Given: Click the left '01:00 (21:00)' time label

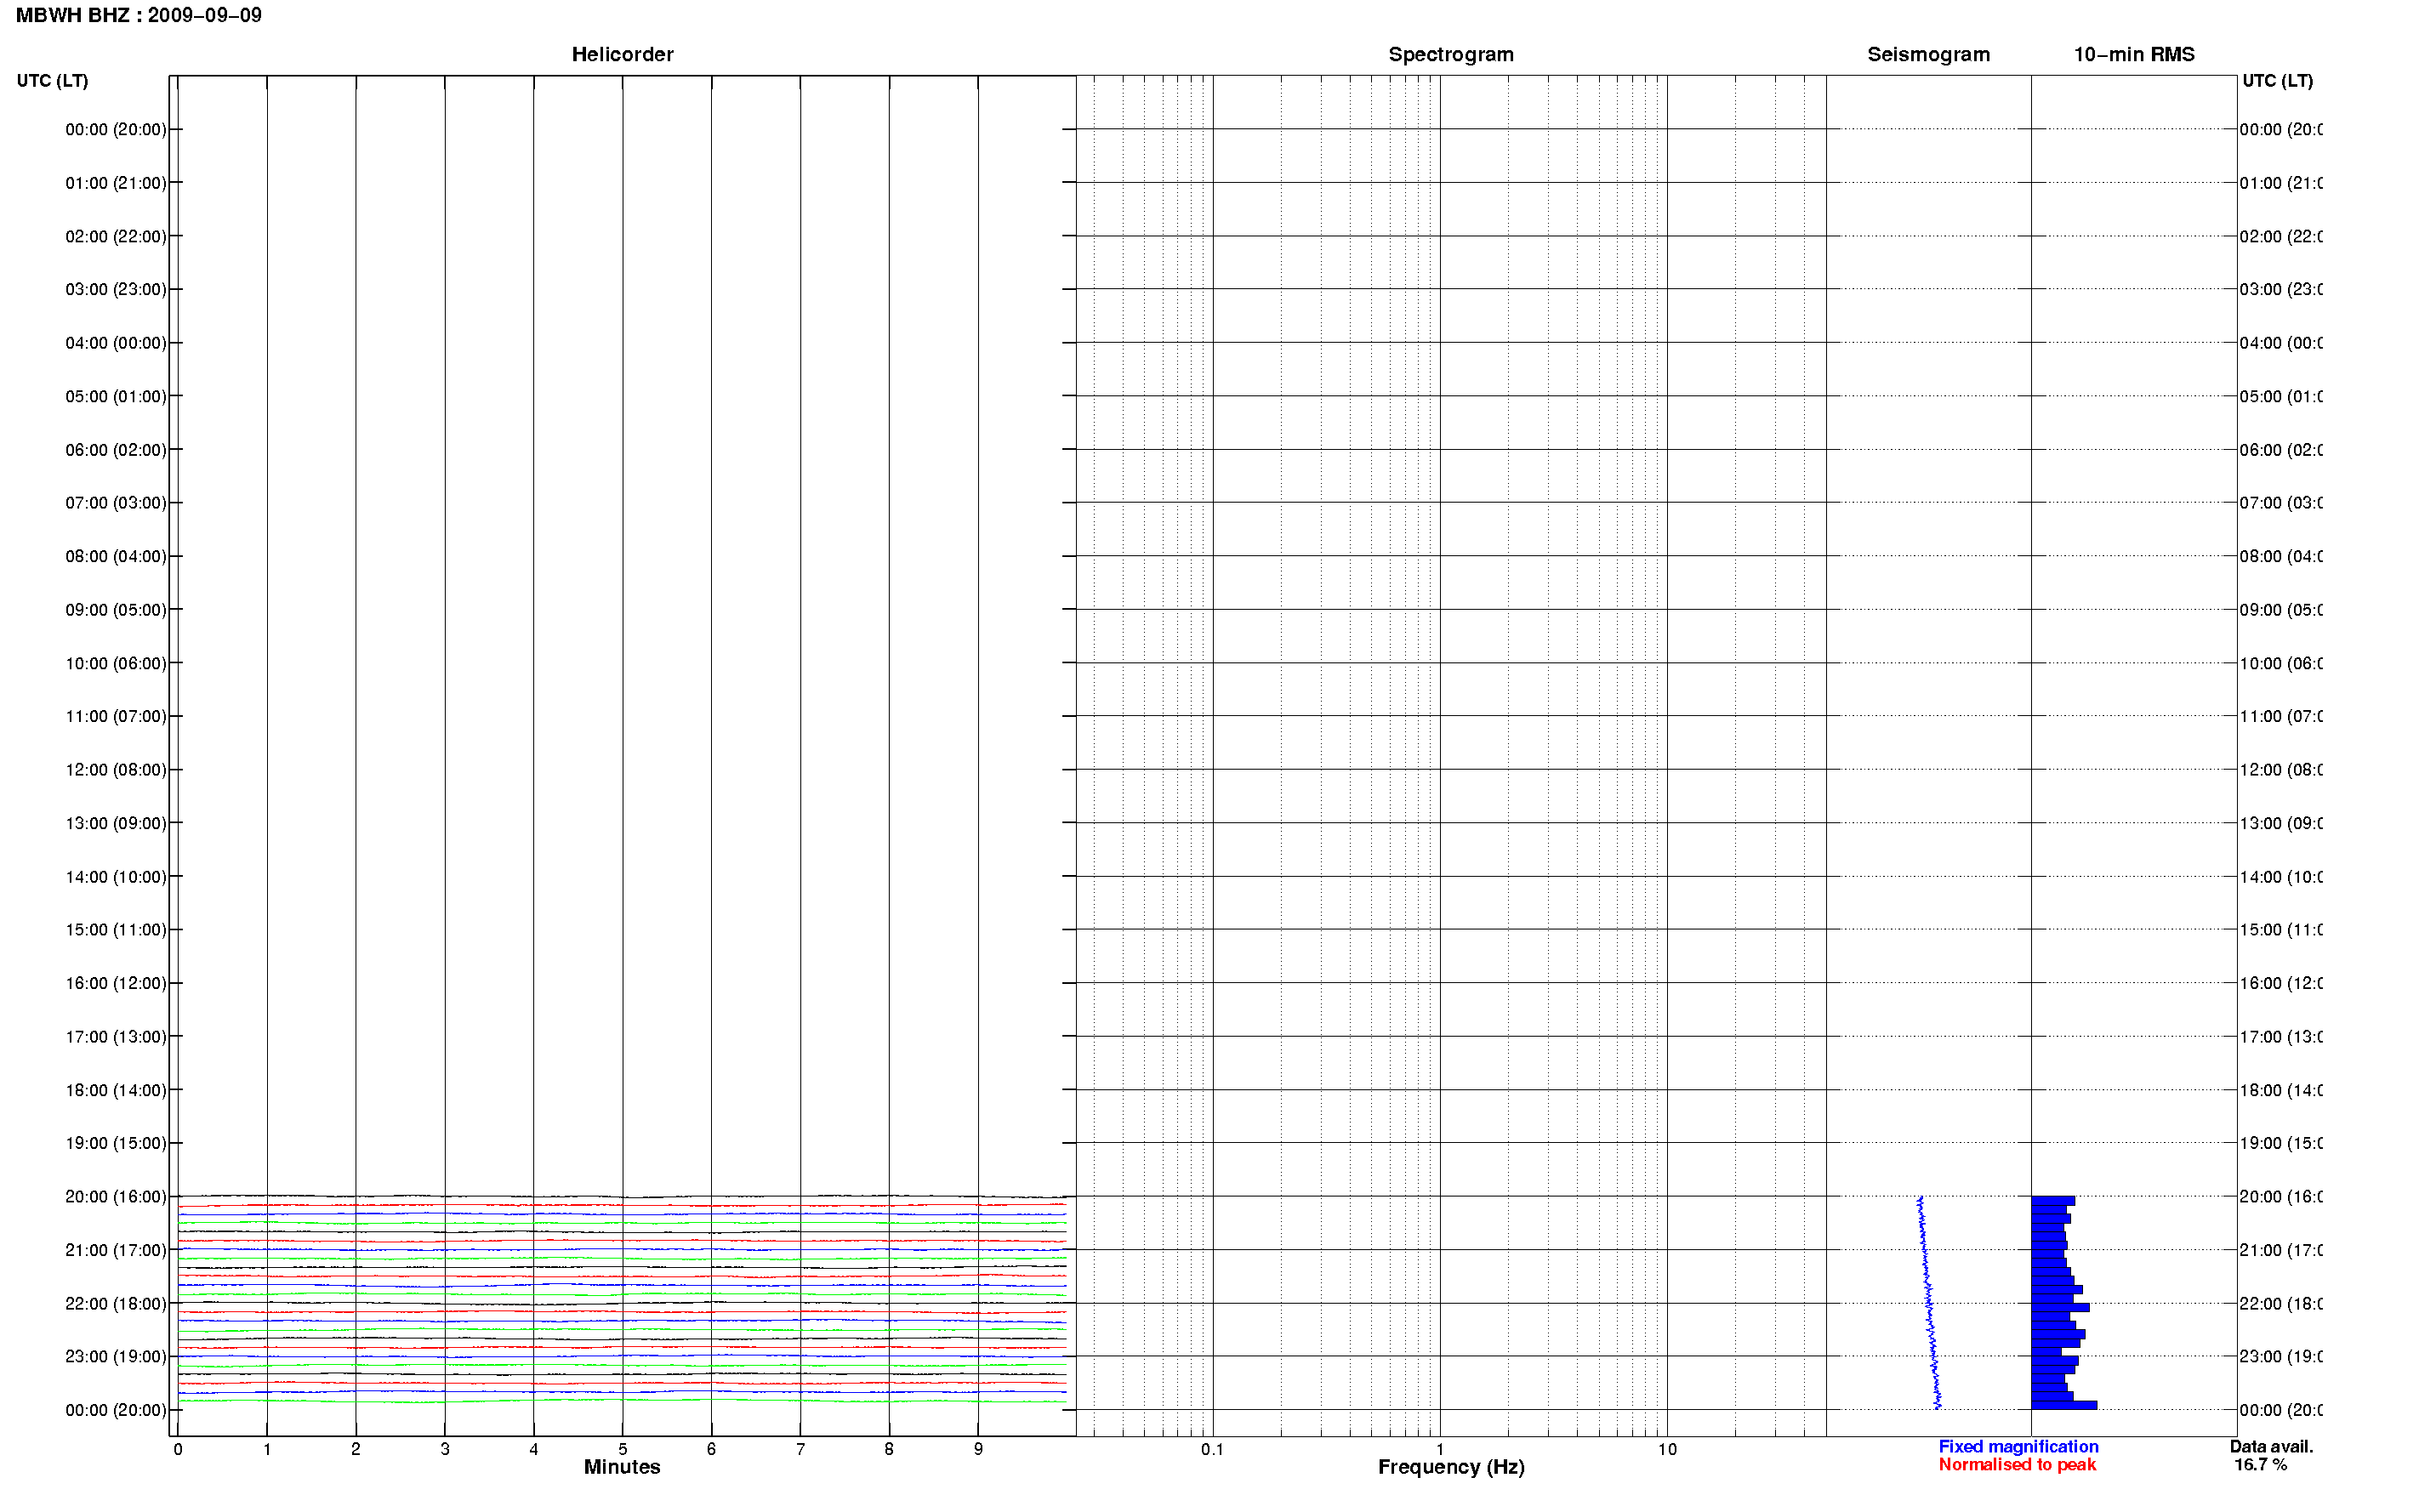Looking at the screenshot, I should pos(116,183).
